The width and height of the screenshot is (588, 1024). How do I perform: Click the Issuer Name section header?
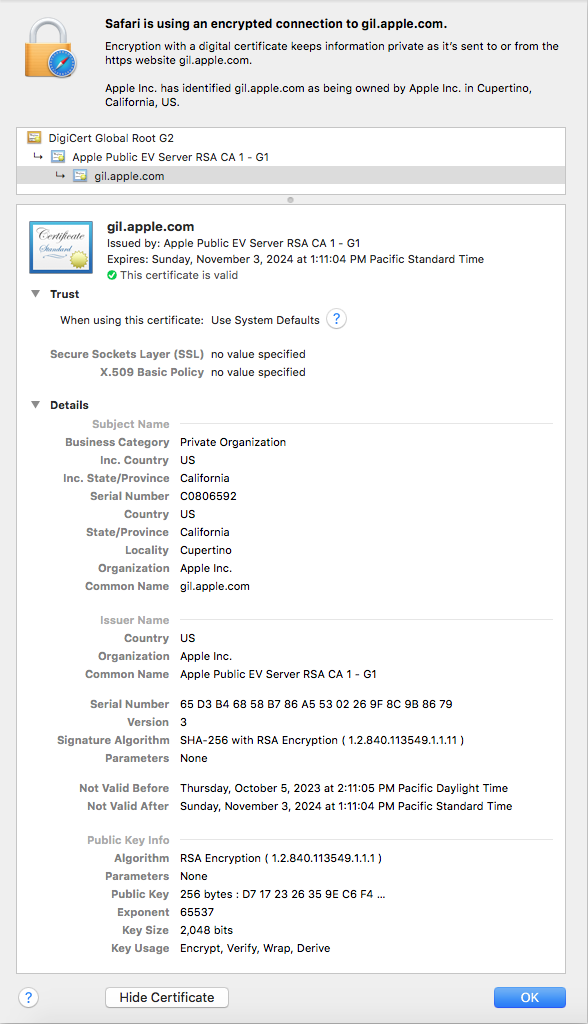coord(135,620)
